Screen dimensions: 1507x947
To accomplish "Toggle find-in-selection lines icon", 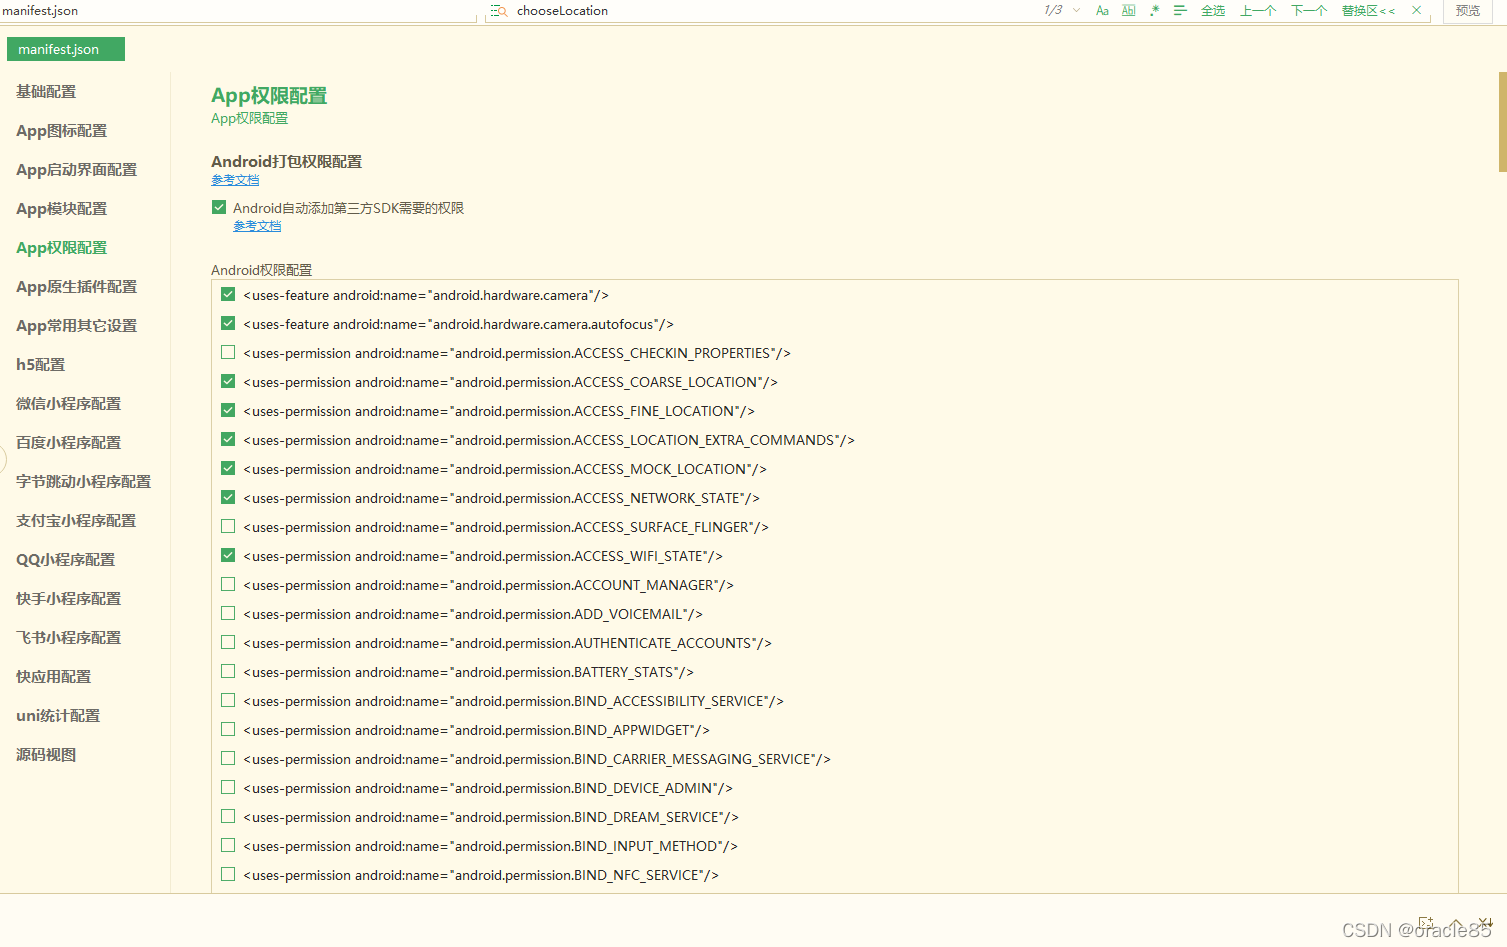I will click(x=1180, y=11).
